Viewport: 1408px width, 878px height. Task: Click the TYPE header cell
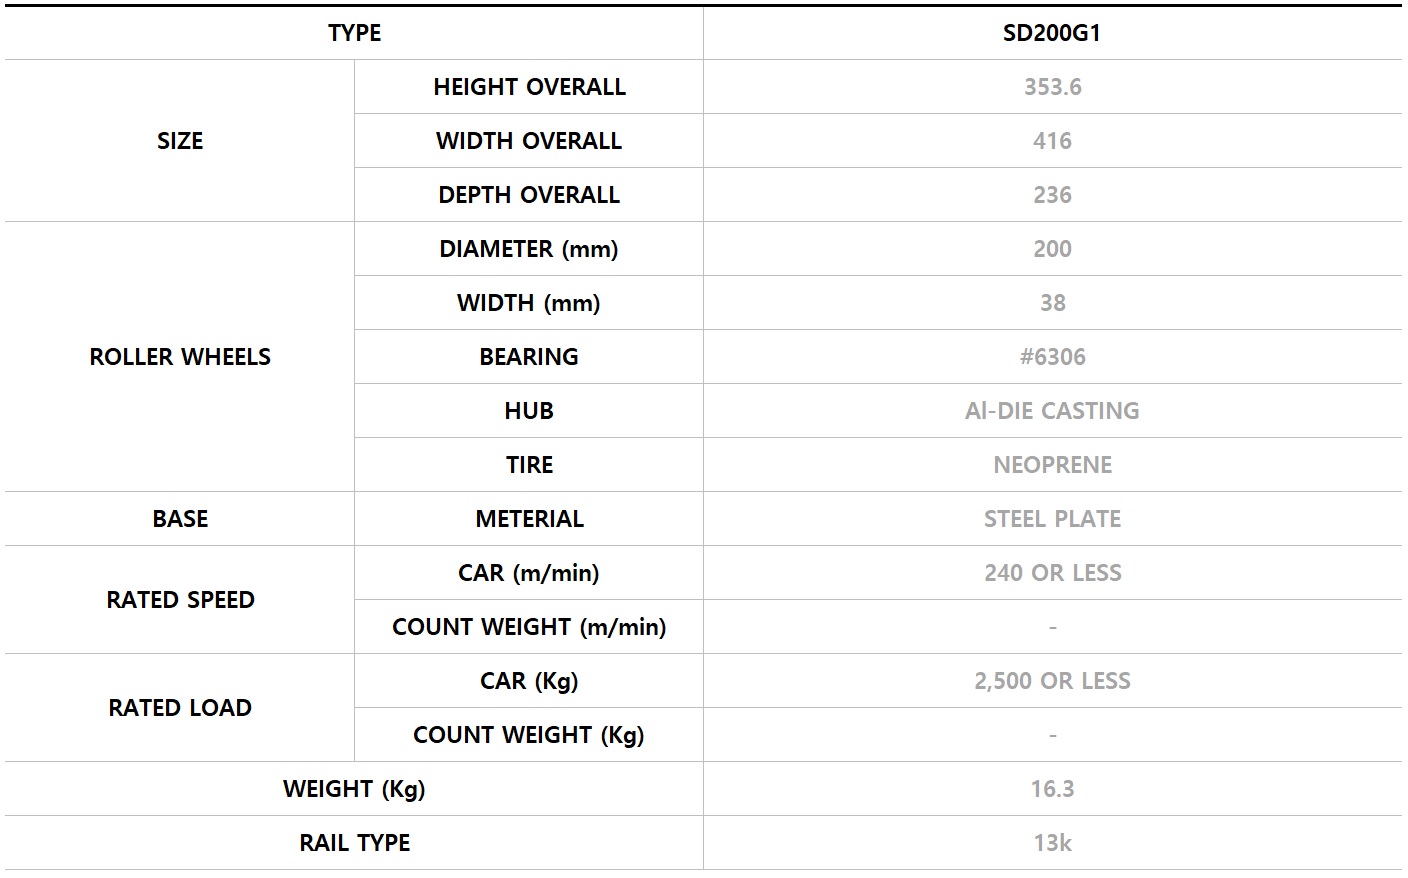pos(354,33)
